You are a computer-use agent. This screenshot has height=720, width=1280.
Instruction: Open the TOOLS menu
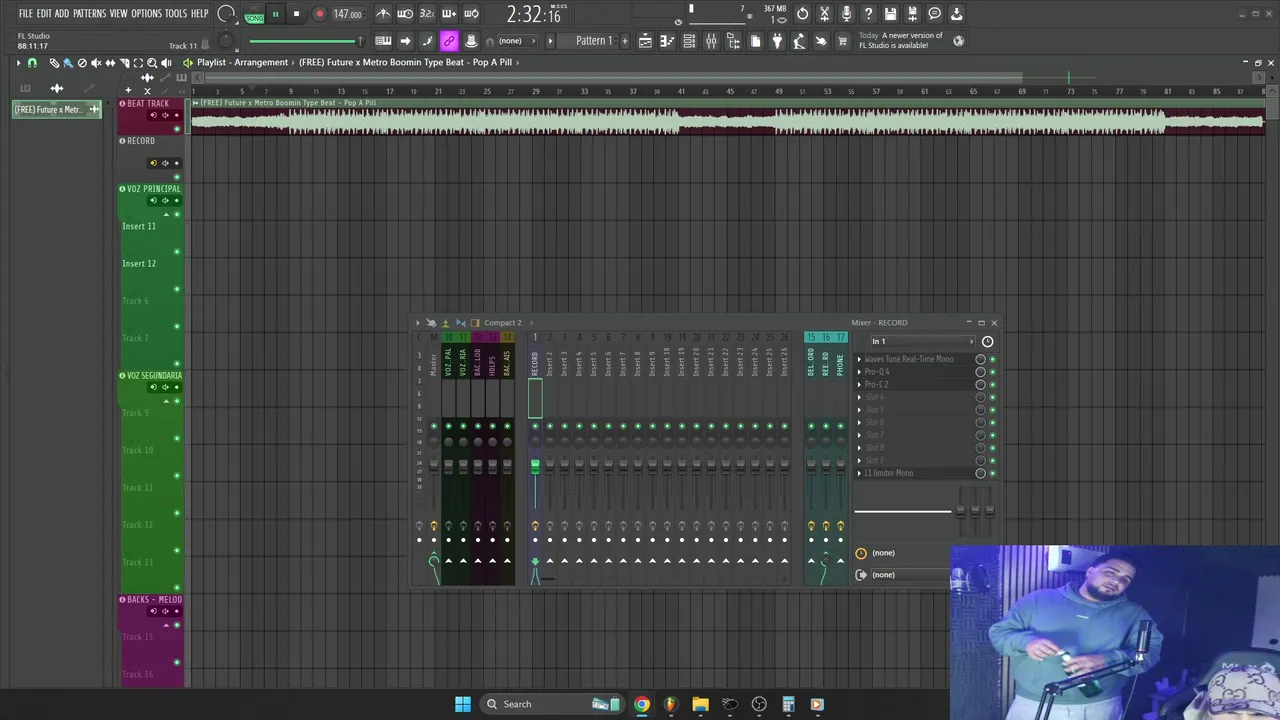pos(176,14)
